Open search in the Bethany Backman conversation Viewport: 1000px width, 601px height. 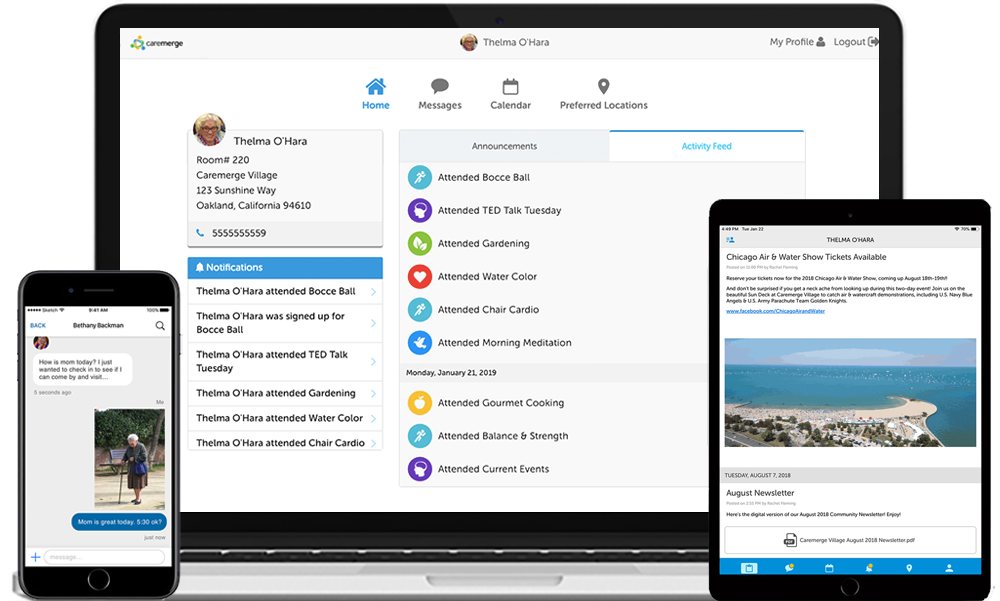(160, 326)
